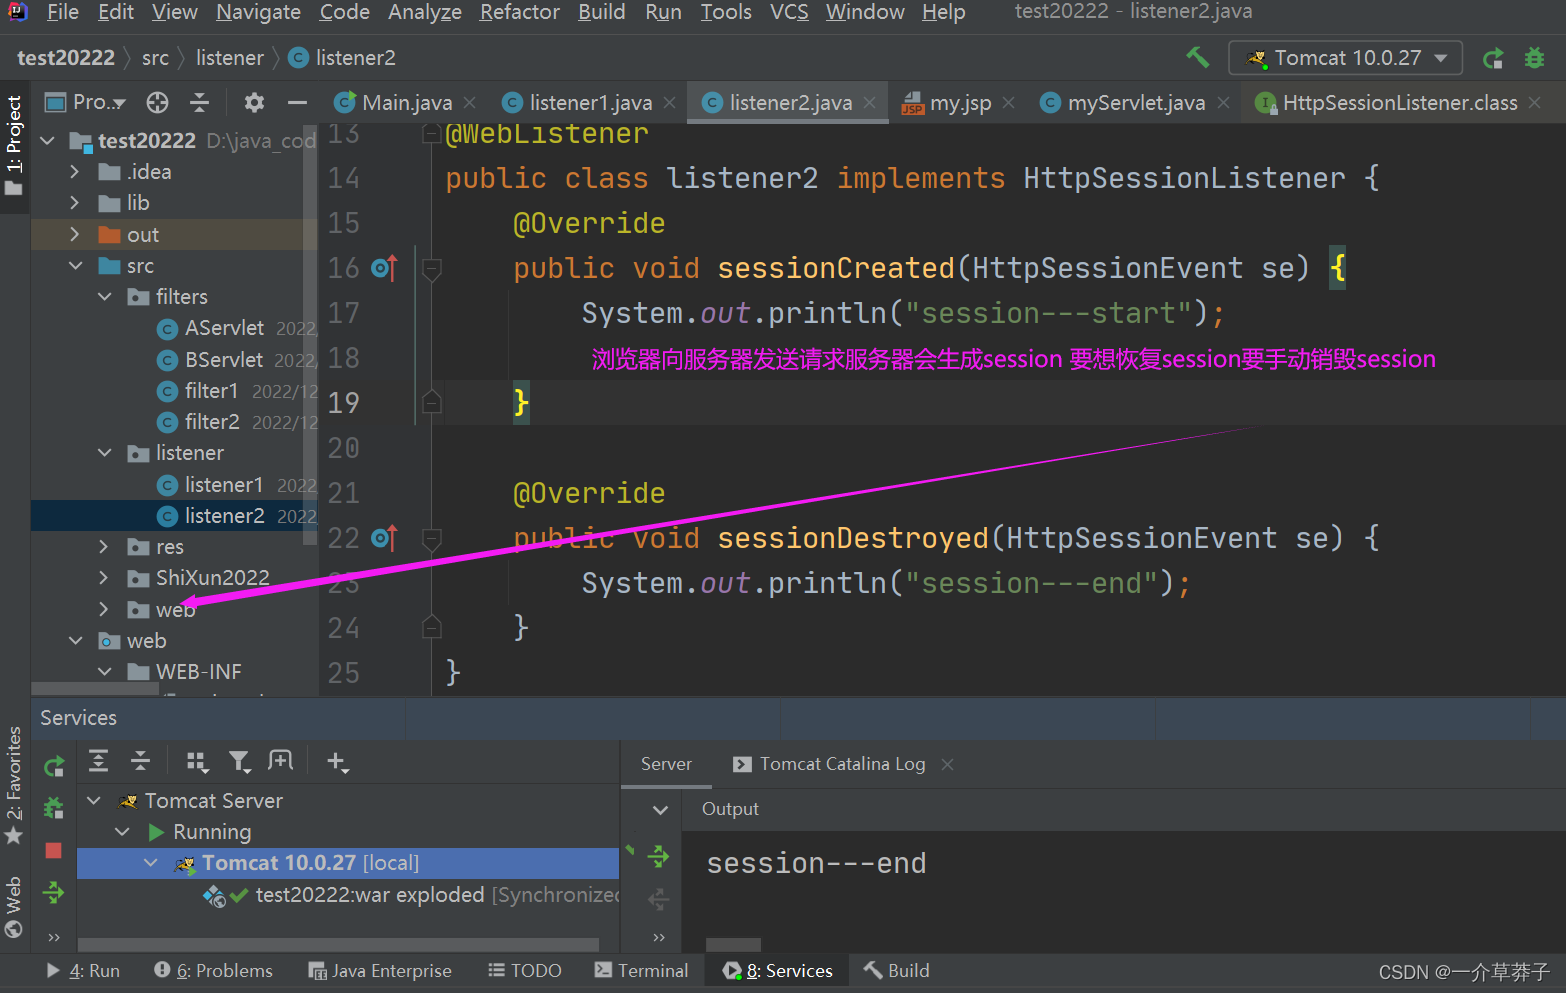The height and width of the screenshot is (993, 1566).
Task: Hide the Project panel with the minus icon
Action: 297,102
